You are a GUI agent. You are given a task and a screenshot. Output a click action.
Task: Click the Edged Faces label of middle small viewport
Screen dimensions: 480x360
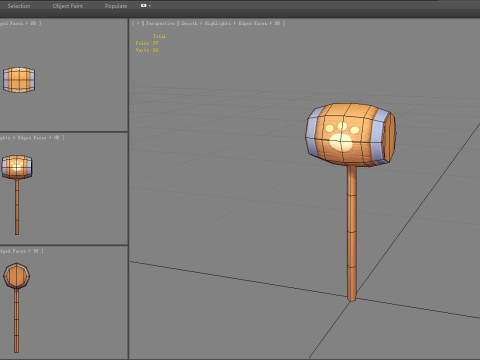(33, 138)
